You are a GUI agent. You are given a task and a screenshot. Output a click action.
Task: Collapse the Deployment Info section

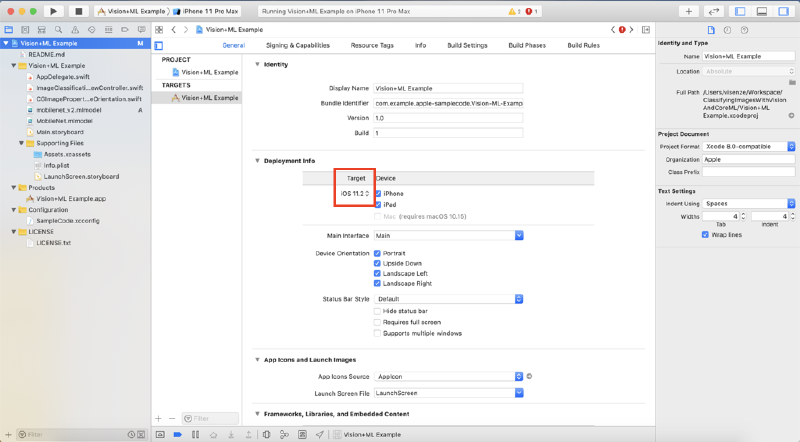pyautogui.click(x=257, y=160)
